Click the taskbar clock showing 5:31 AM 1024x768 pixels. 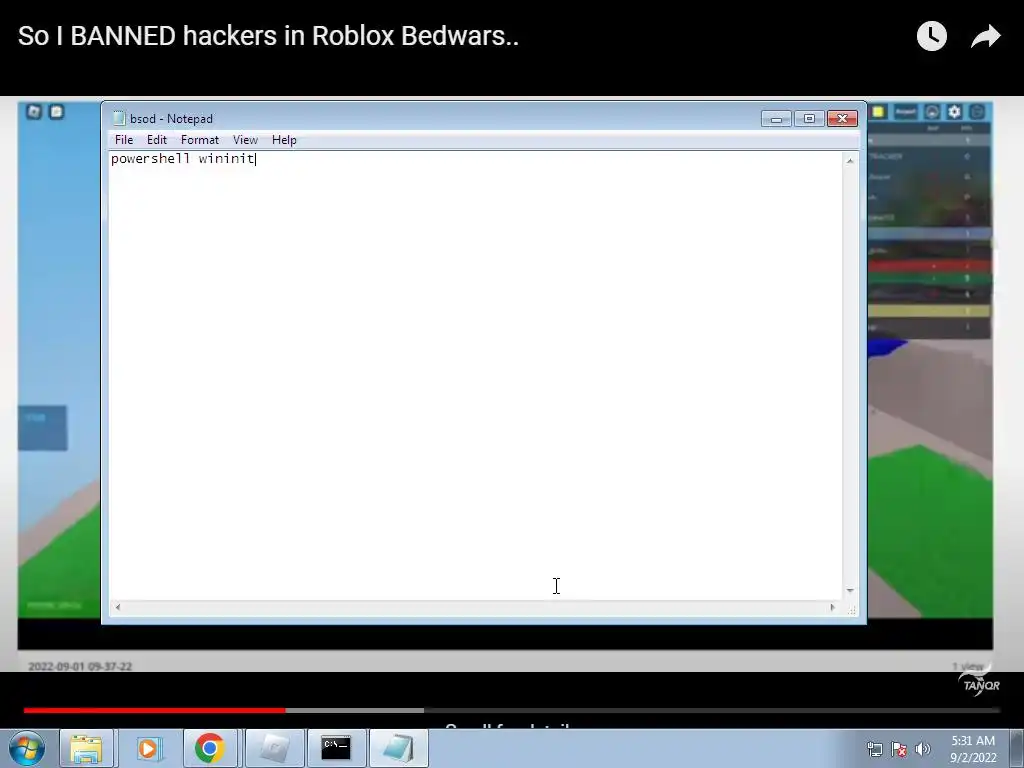(973, 749)
